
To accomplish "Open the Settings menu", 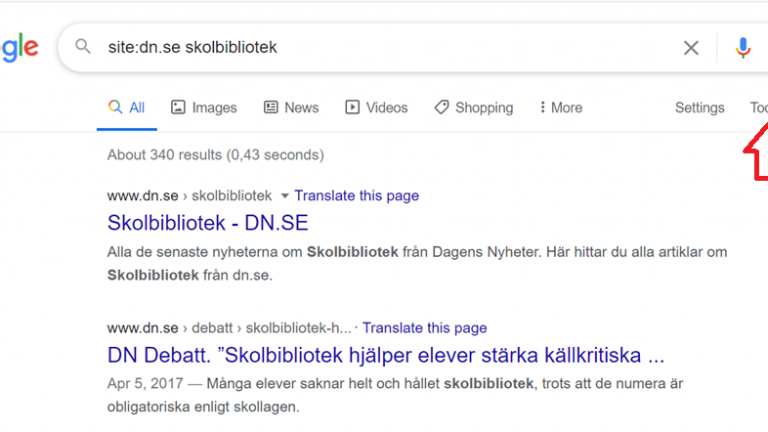I will point(699,108).
